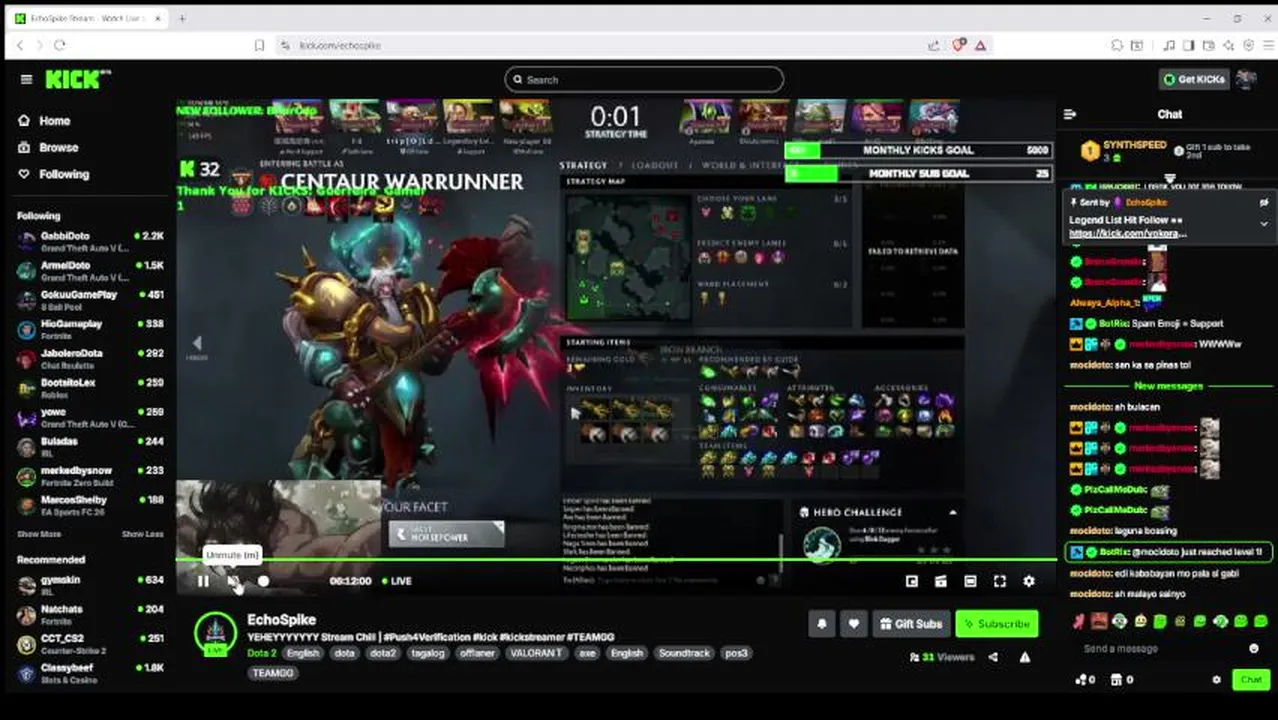Pause the stream video
The width and height of the screenshot is (1278, 720).
[204, 581]
